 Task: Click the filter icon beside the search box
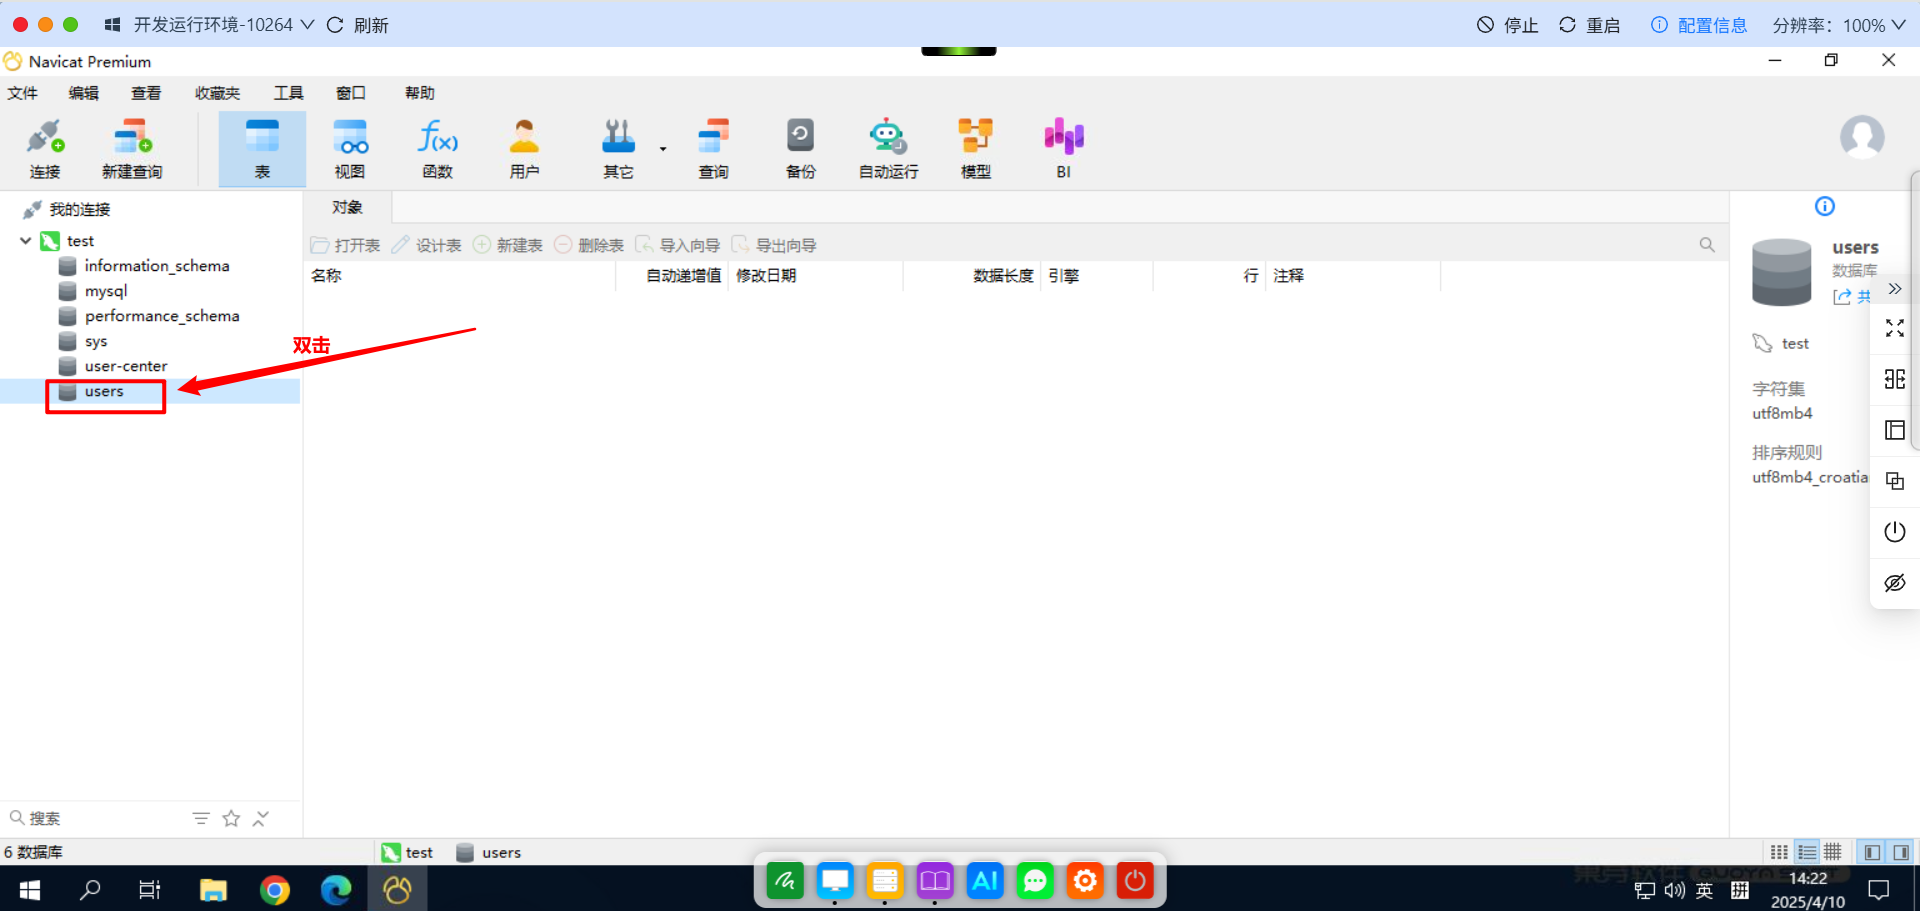(x=201, y=818)
